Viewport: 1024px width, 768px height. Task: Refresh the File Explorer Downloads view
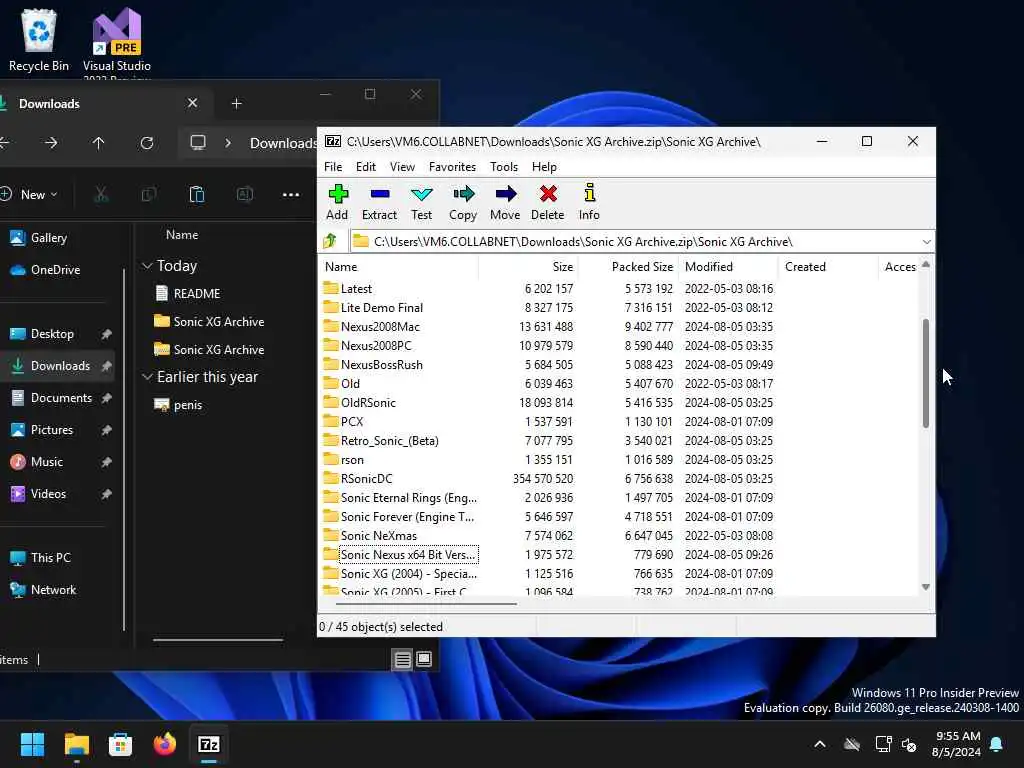pyautogui.click(x=147, y=142)
